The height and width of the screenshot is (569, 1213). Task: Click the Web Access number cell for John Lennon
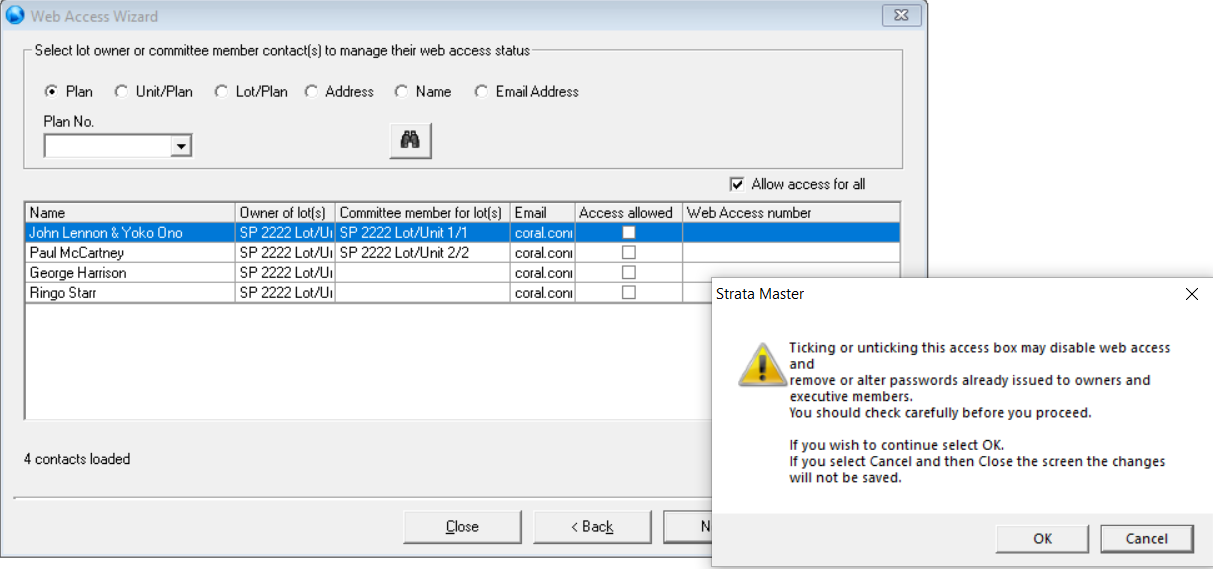pyautogui.click(x=791, y=232)
